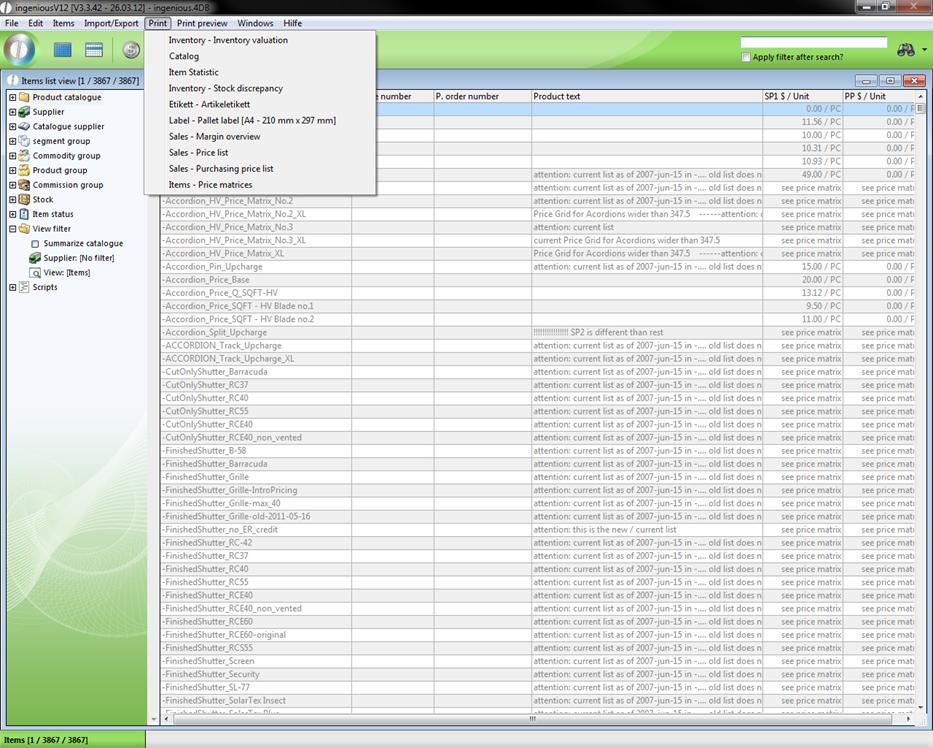The image size is (933, 748).
Task: Expand the Product catalogue tree node
Action: point(12,98)
